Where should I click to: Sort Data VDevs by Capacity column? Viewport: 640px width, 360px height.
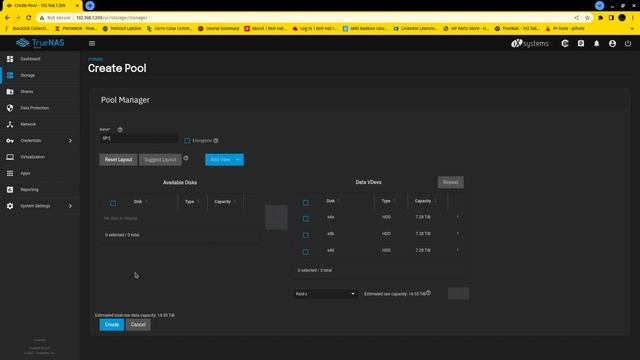[x=423, y=201]
